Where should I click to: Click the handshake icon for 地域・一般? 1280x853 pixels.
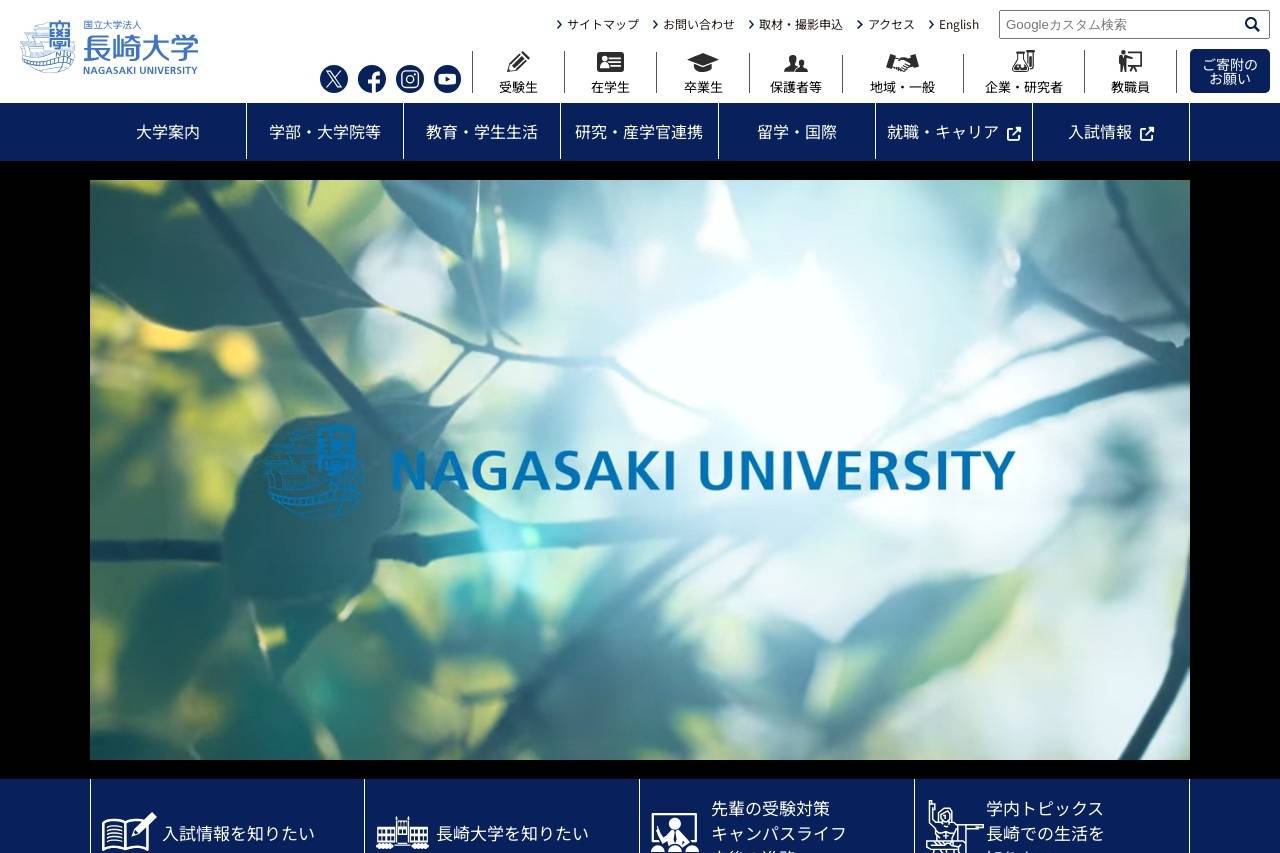point(902,63)
